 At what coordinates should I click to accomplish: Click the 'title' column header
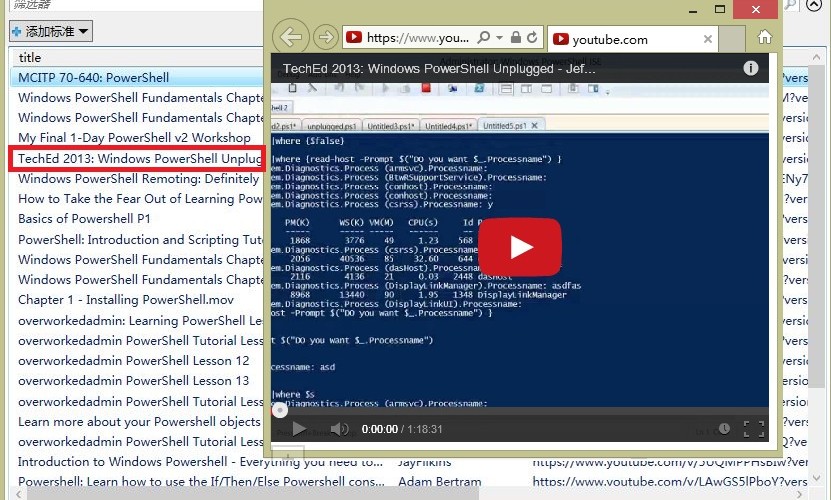(x=30, y=58)
